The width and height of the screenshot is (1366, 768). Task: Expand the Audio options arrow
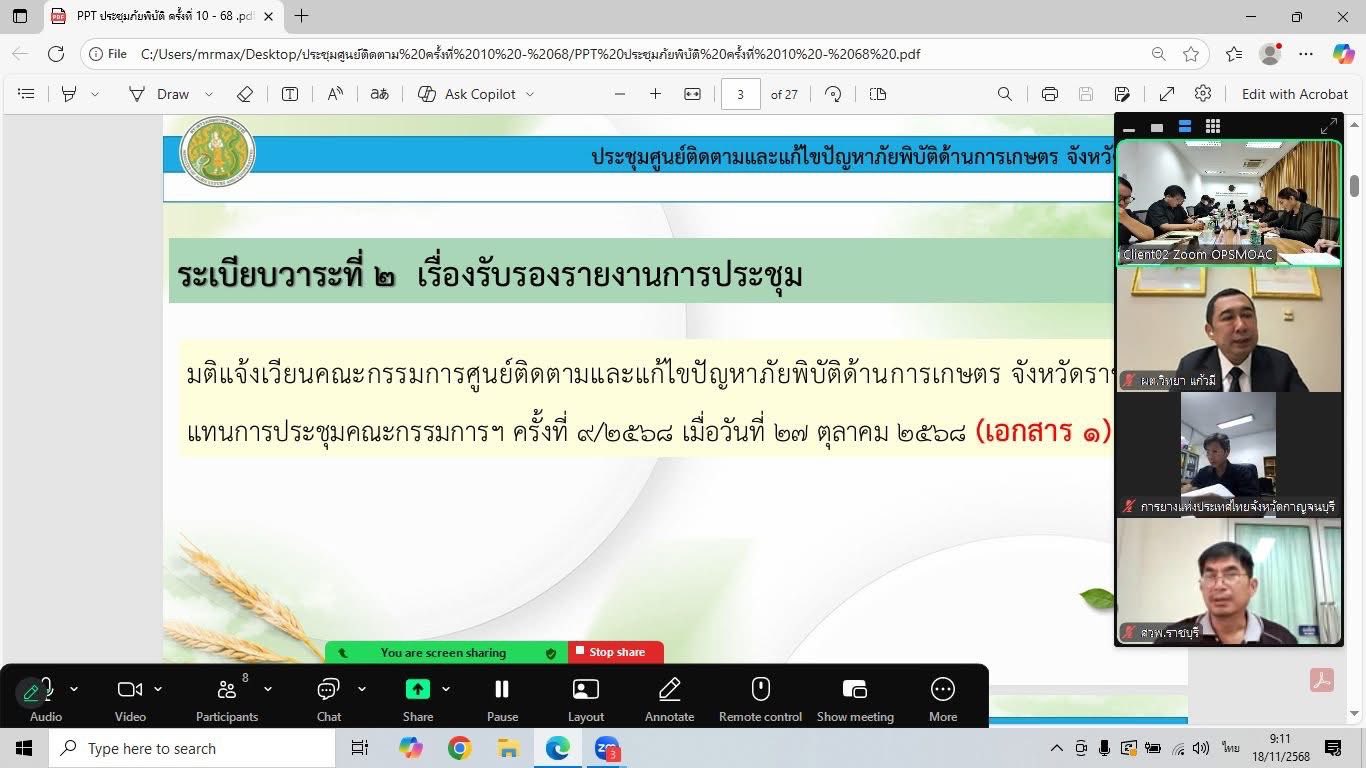pyautogui.click(x=74, y=689)
